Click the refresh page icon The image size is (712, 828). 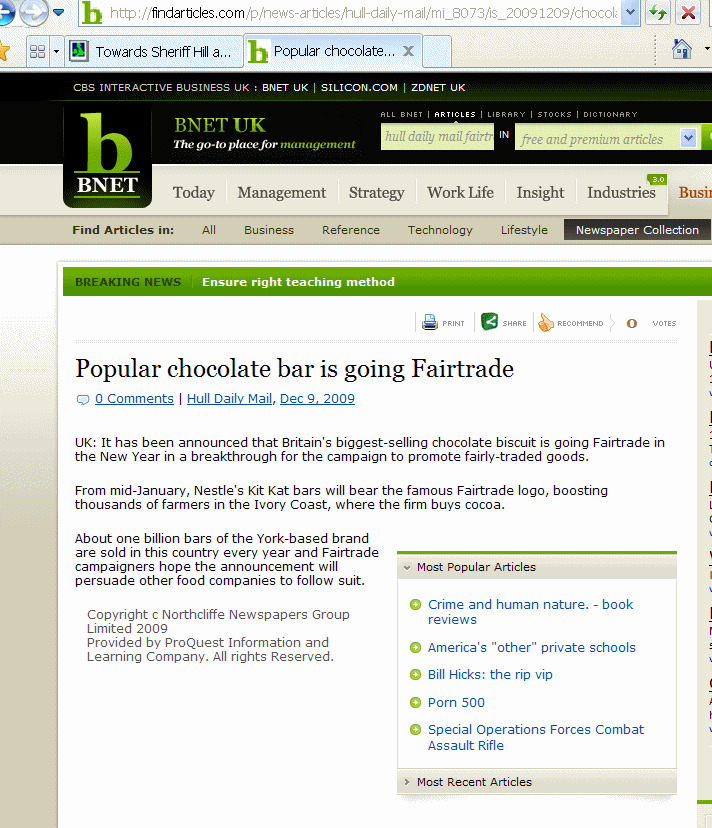(658, 13)
